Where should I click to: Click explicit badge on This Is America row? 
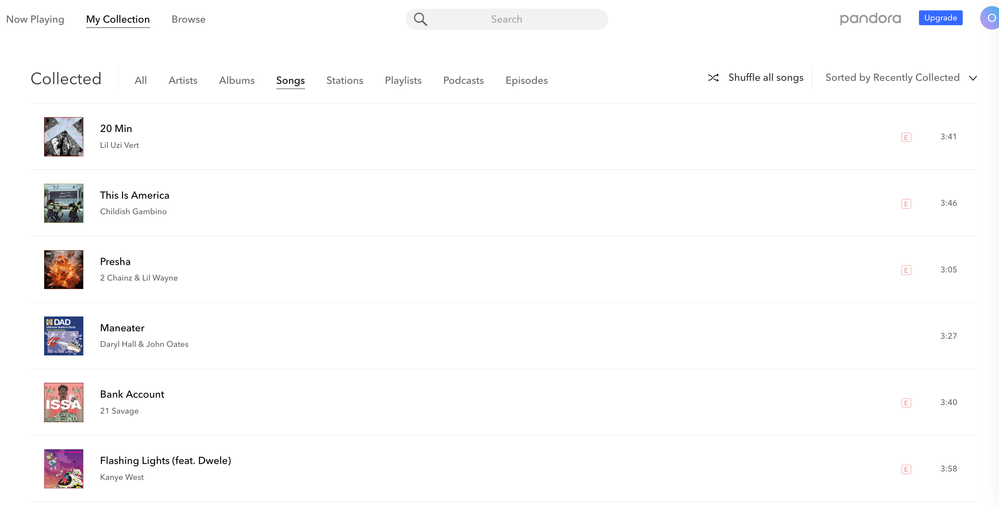coord(906,204)
